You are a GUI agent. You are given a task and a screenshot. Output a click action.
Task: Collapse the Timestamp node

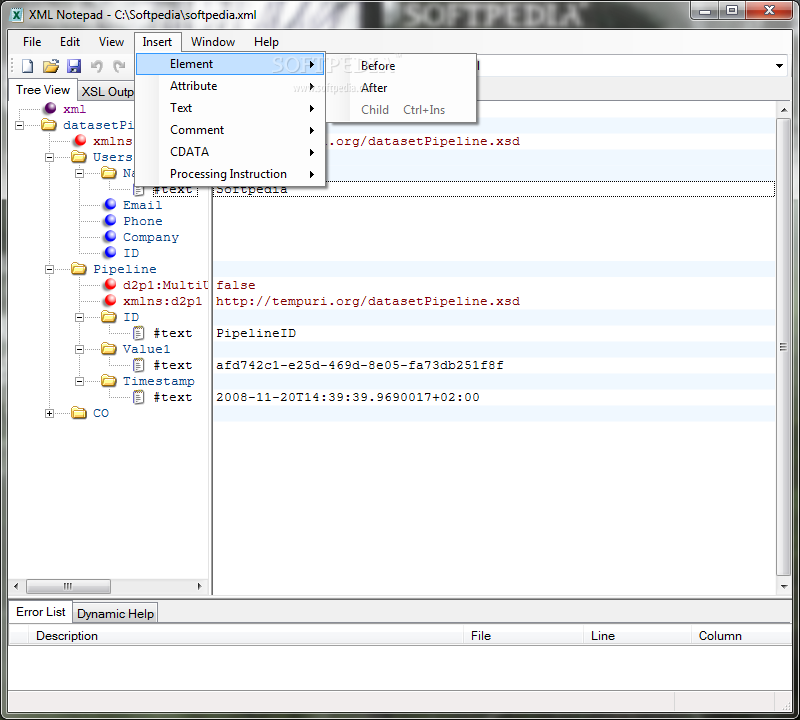(x=80, y=381)
